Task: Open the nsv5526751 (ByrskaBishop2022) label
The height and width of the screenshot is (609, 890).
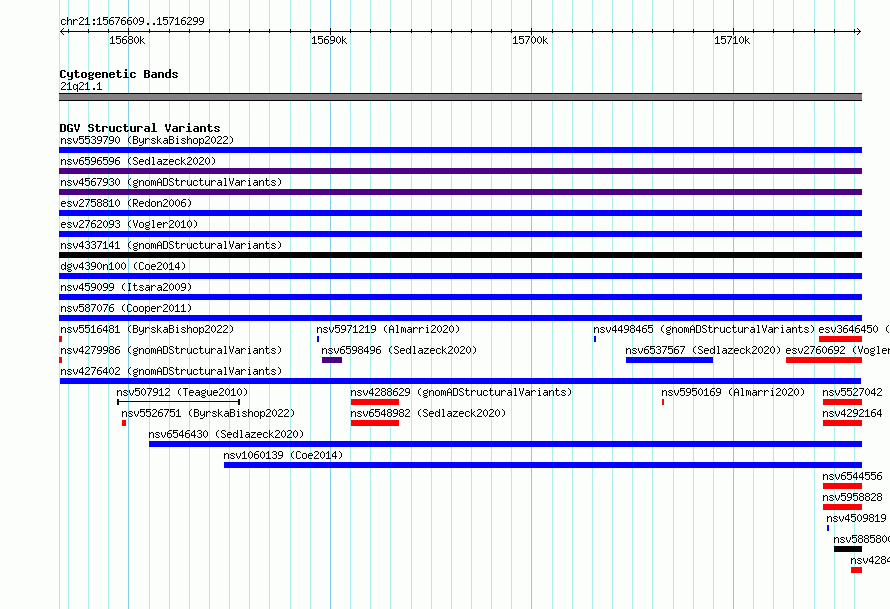Action: [208, 413]
